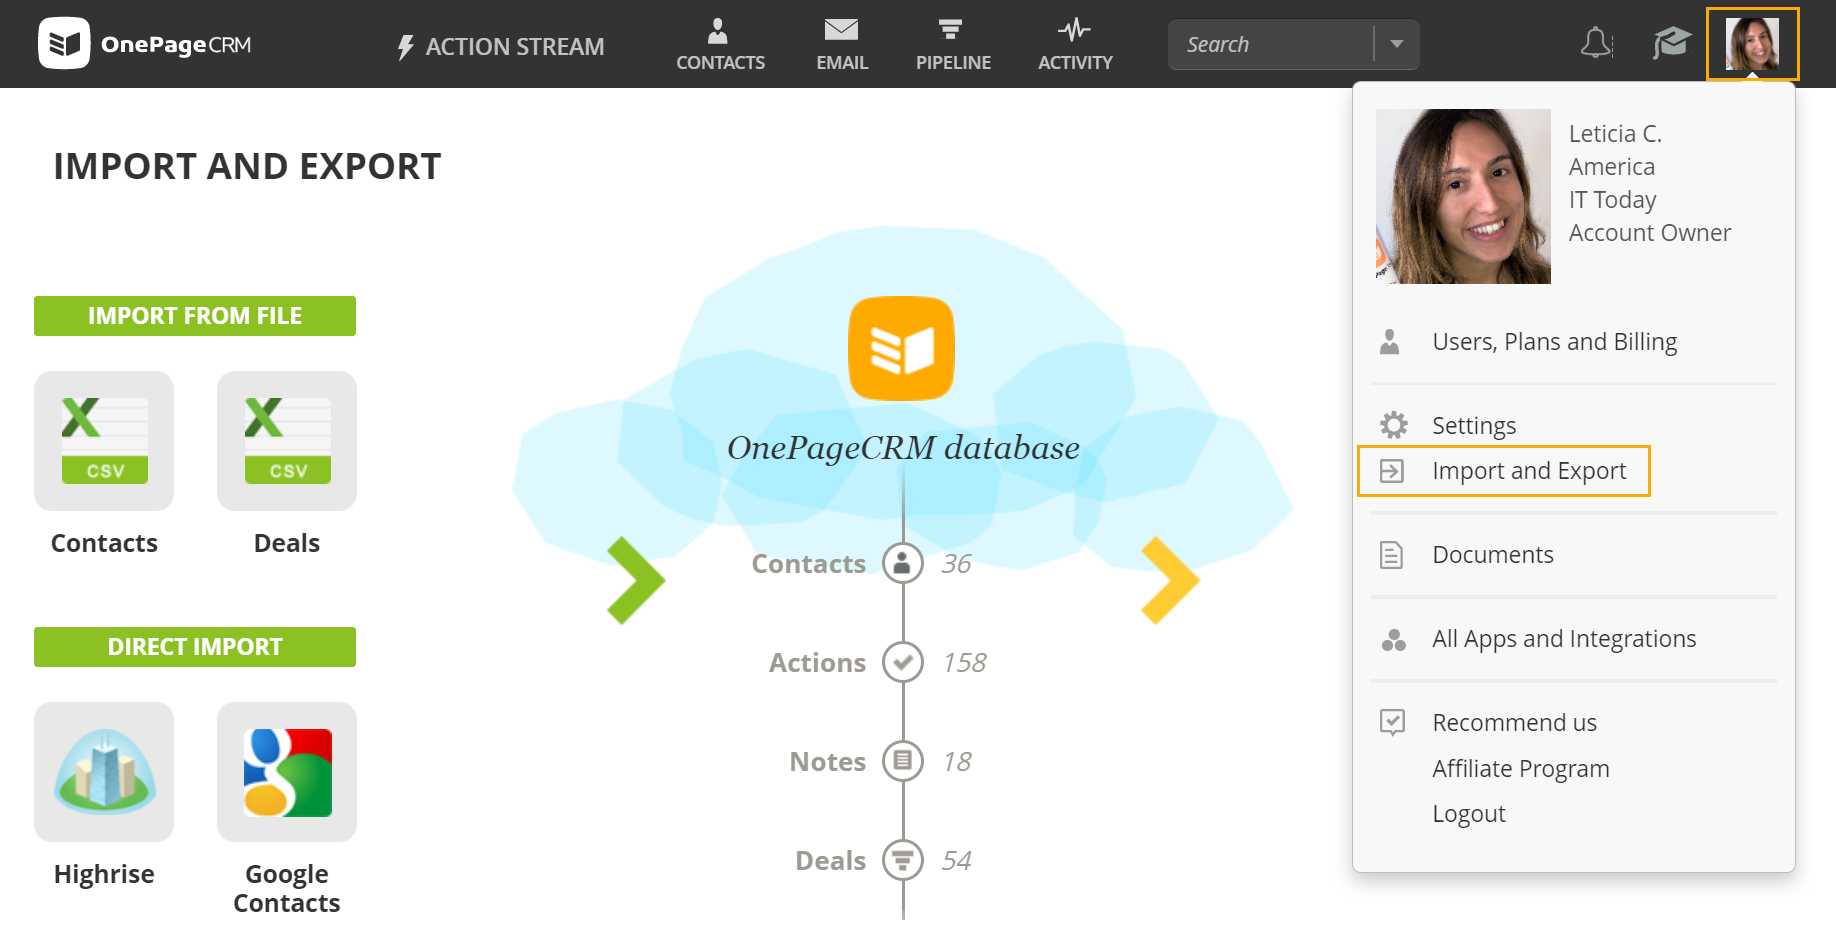The height and width of the screenshot is (935, 1836).
Task: Start Highrise direct import
Action: pyautogui.click(x=104, y=772)
